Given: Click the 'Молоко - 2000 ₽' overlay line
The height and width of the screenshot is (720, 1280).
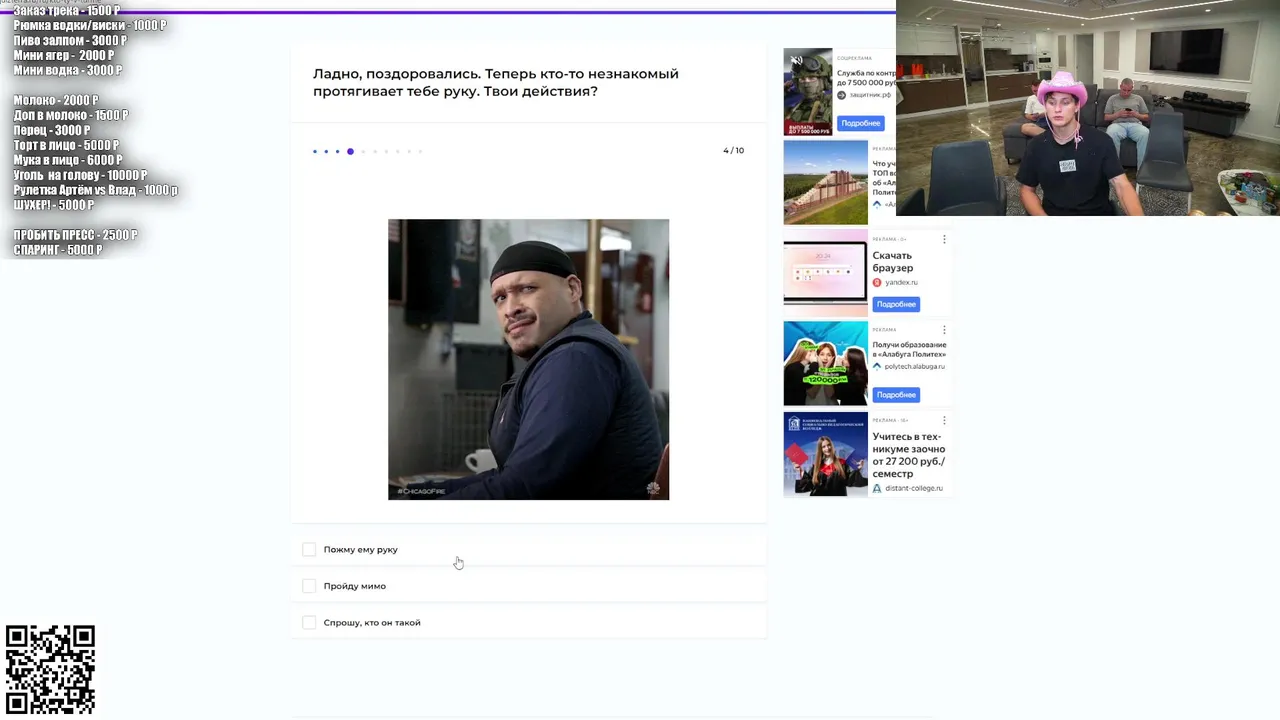Looking at the screenshot, I should [56, 100].
